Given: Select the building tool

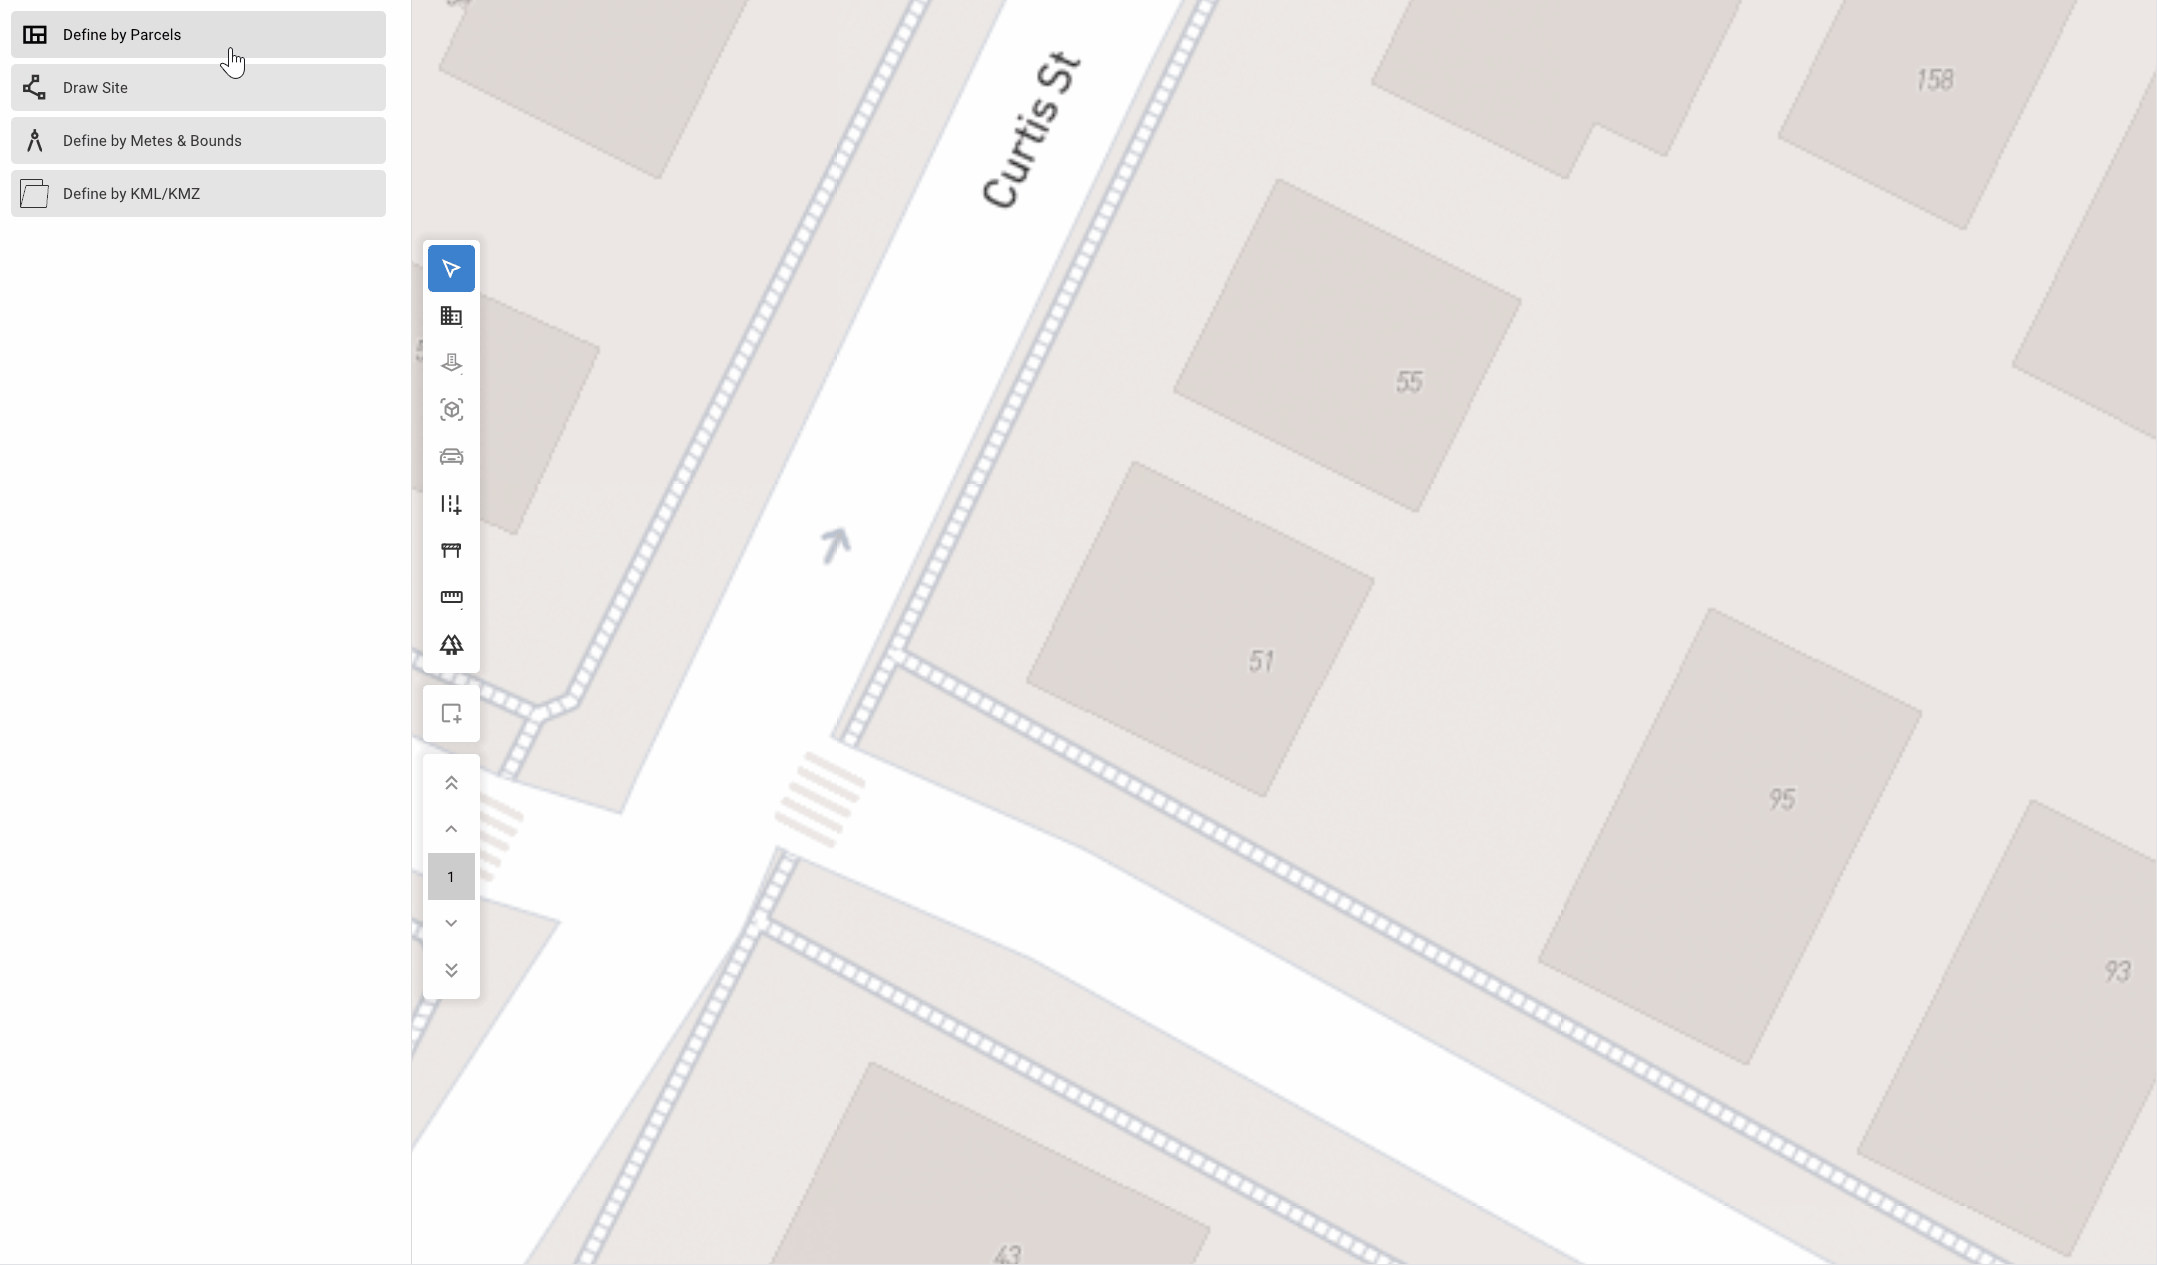Looking at the screenshot, I should point(451,316).
